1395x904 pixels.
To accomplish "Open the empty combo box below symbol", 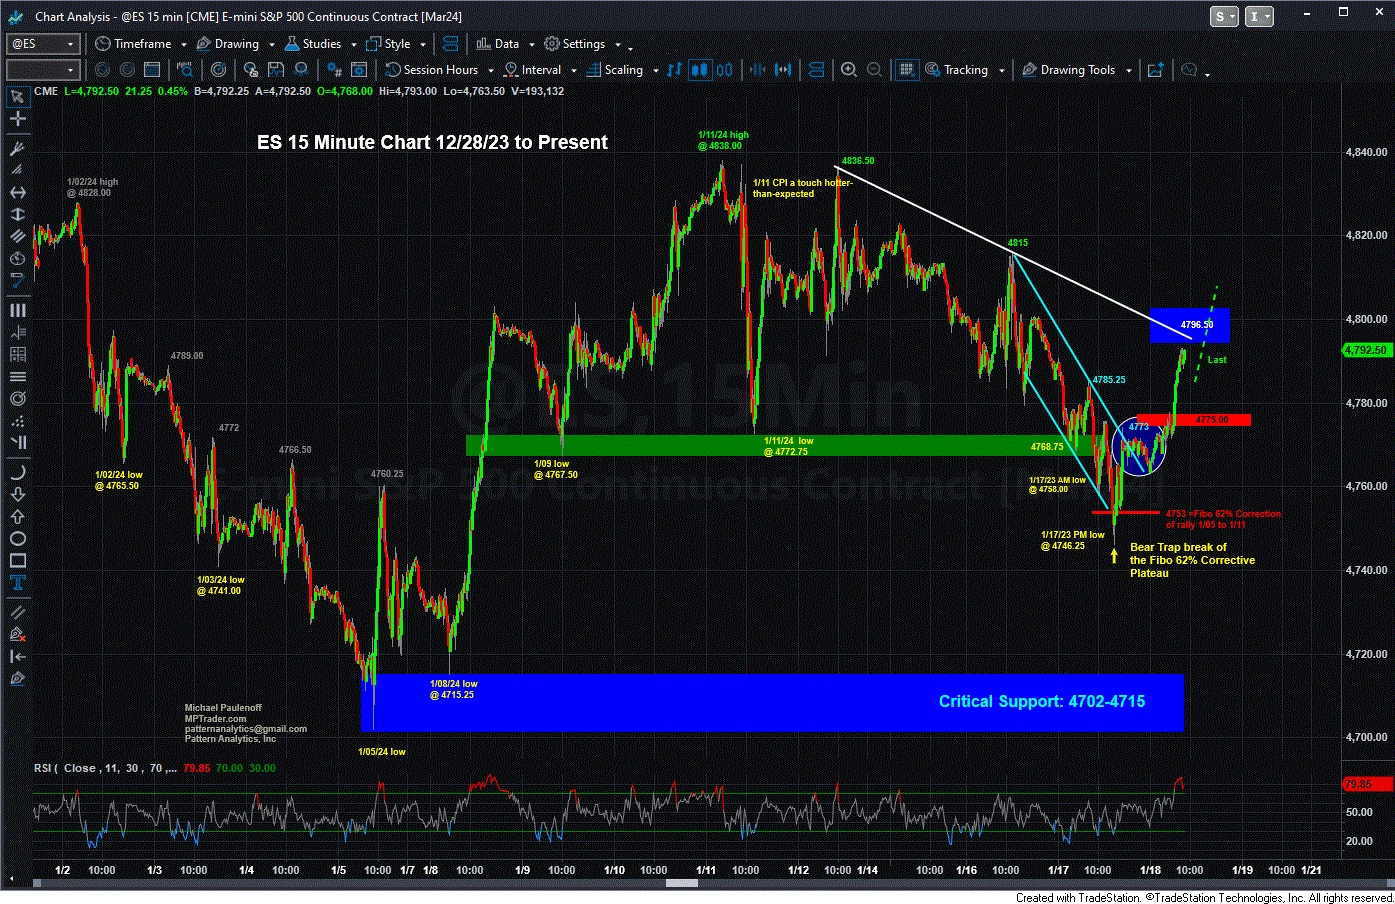I will [x=43, y=70].
